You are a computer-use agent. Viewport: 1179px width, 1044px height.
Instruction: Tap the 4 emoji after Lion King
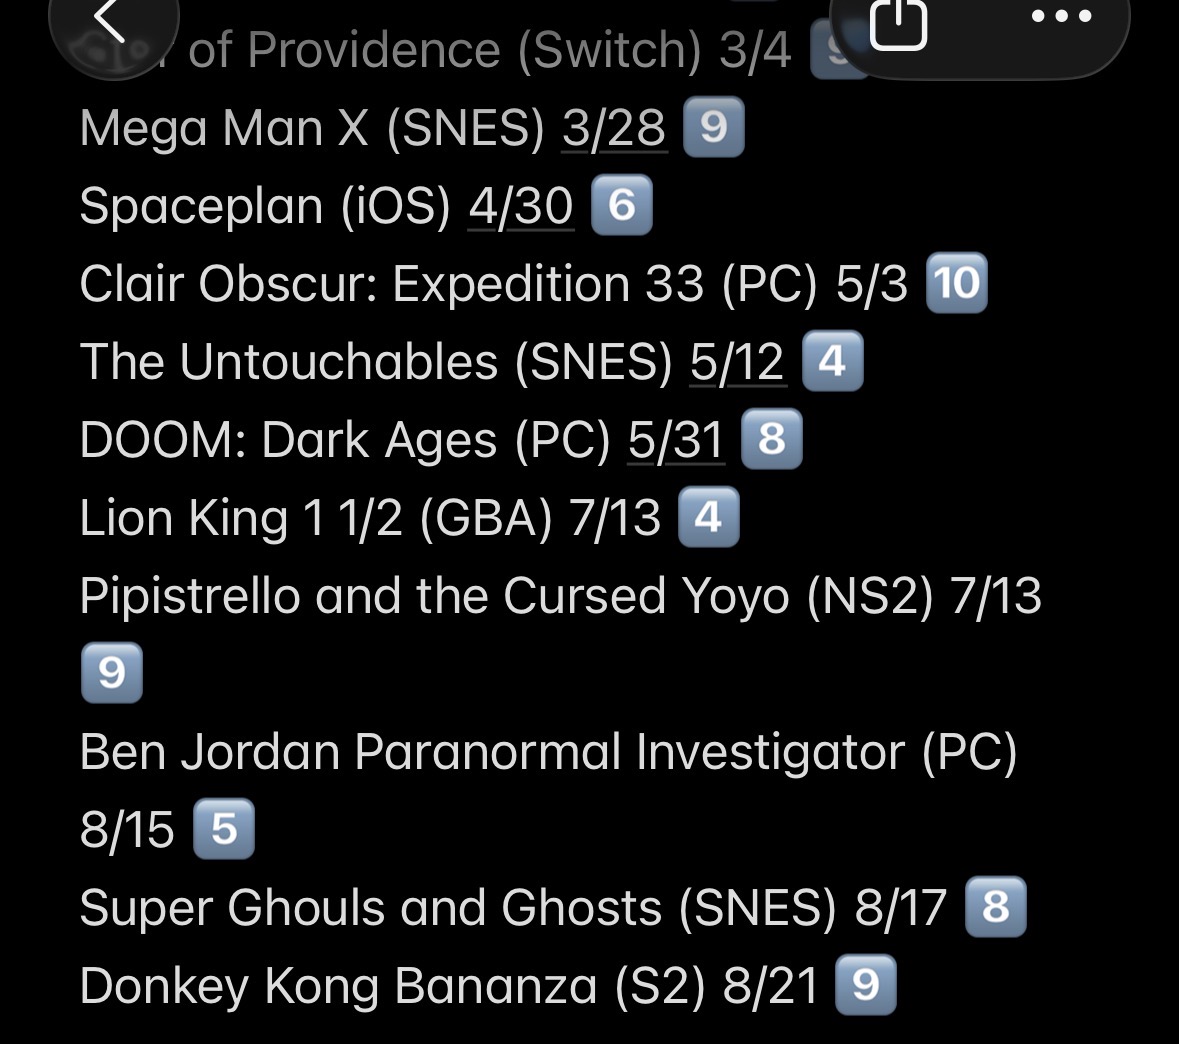(708, 517)
